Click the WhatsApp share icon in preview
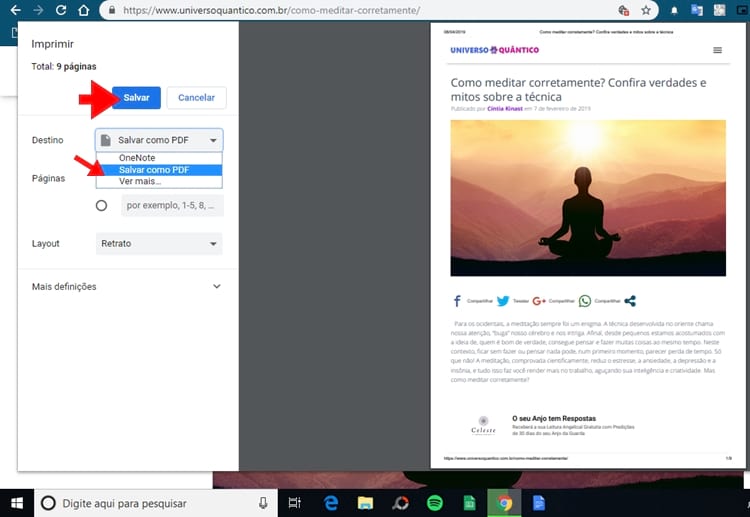The height and width of the screenshot is (517, 750). tap(585, 300)
